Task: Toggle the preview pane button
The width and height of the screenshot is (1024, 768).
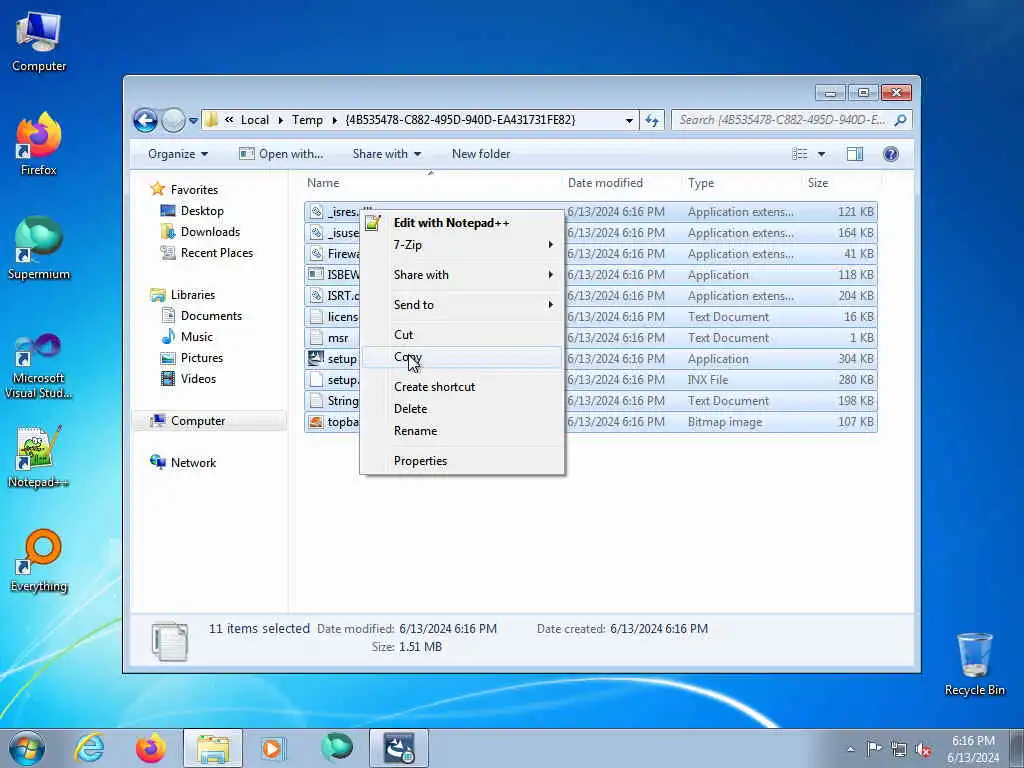Action: (855, 154)
